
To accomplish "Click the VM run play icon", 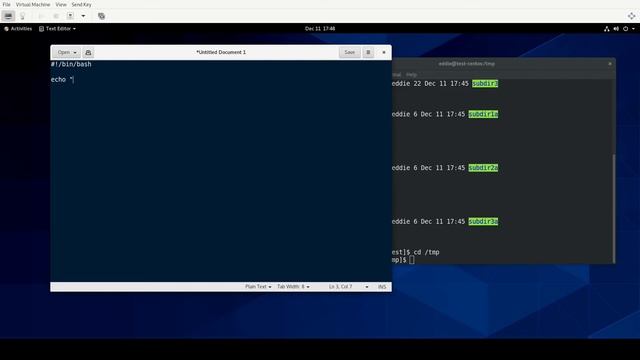I will [x=41, y=16].
